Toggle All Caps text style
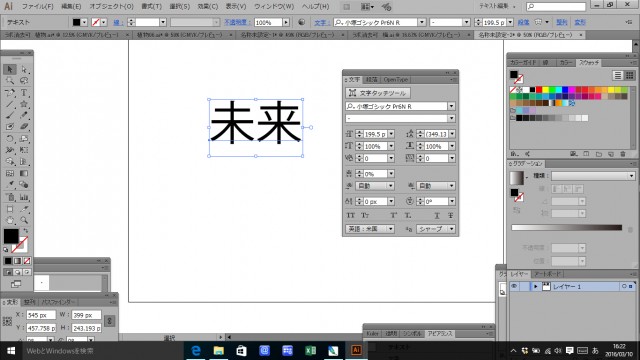The width and height of the screenshot is (640, 360). click(351, 215)
